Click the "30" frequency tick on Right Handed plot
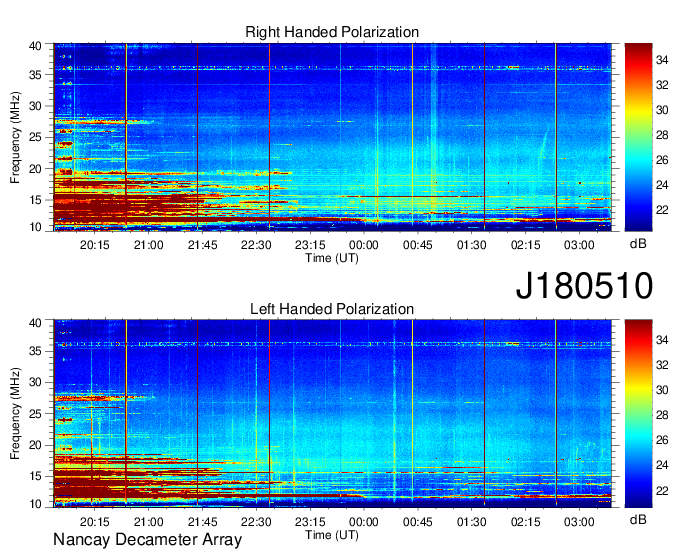Screen dimensions: 680x552 pos(35,106)
